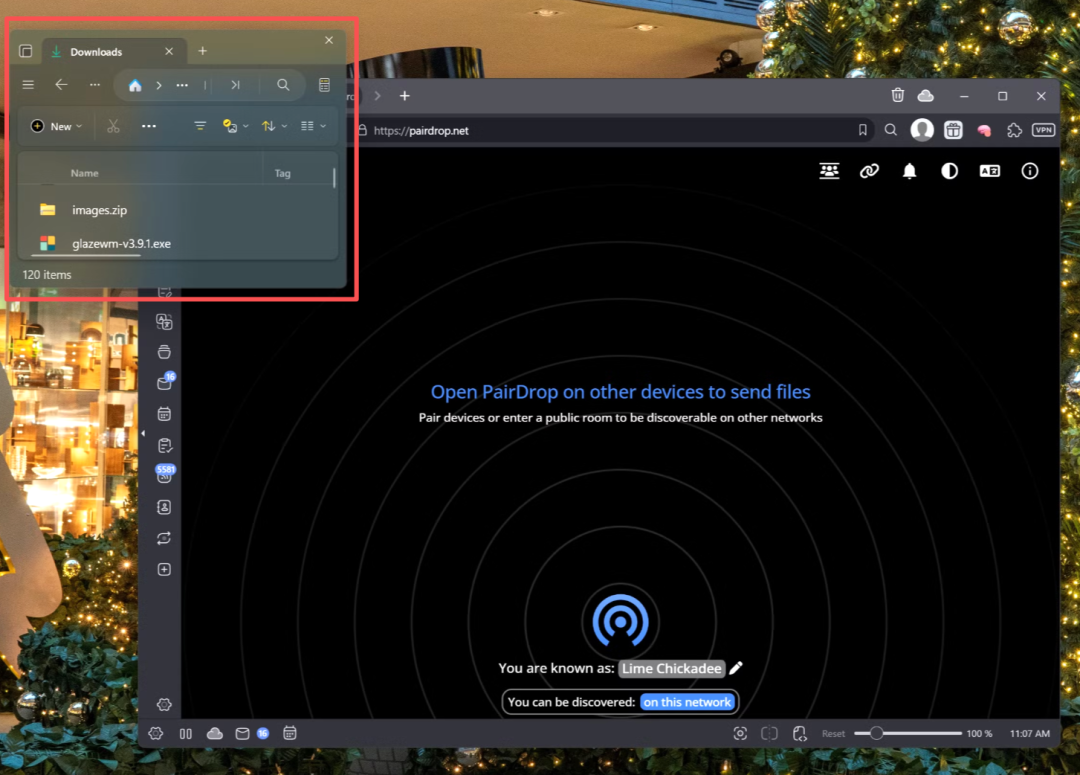Viewport: 1080px width, 775px height.
Task: Edit device name with pencil icon
Action: pyautogui.click(x=736, y=668)
